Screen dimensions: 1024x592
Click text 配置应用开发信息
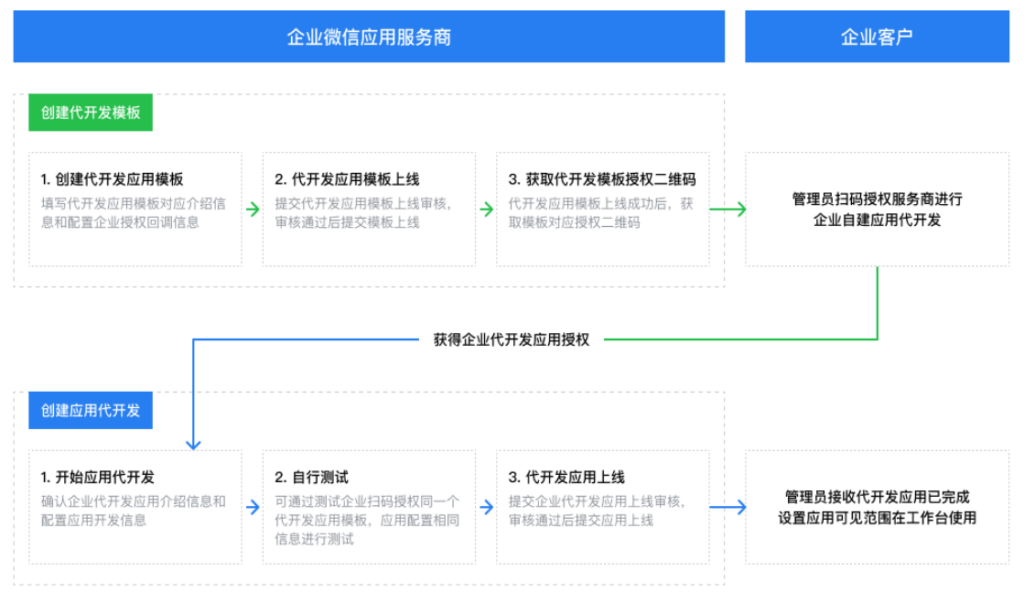click(x=93, y=521)
